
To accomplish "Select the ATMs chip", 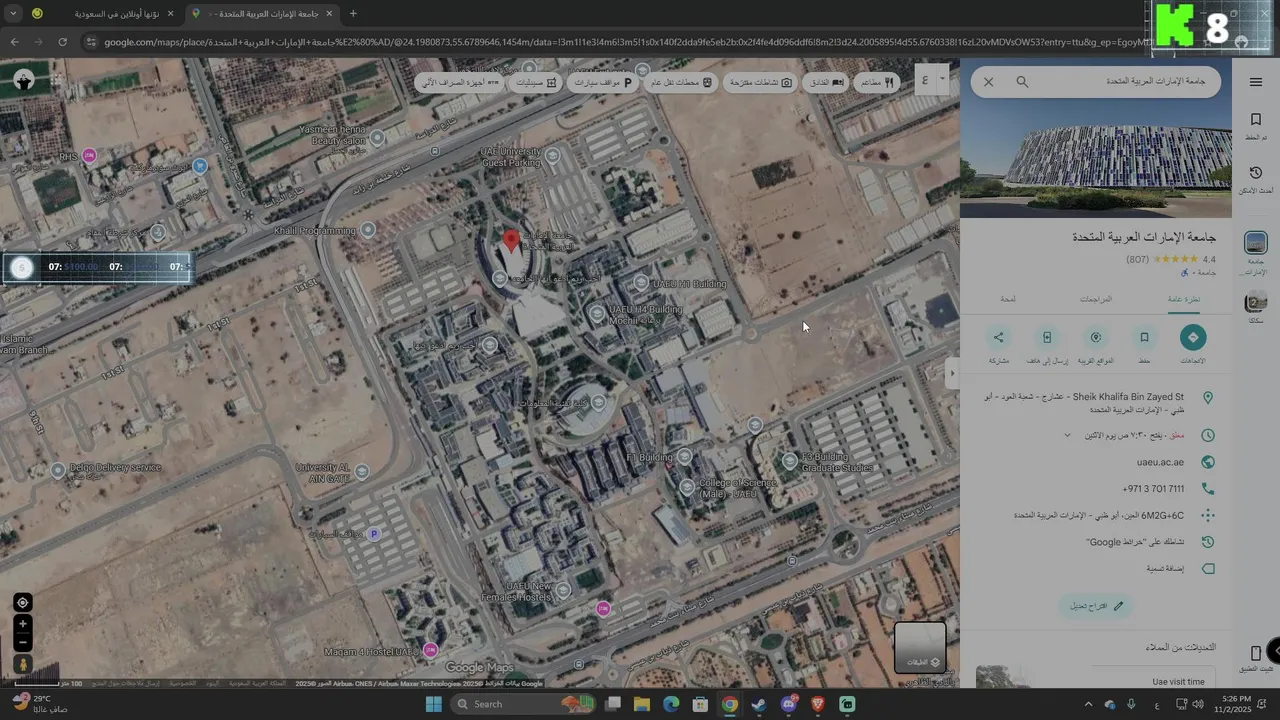I will pos(459,82).
